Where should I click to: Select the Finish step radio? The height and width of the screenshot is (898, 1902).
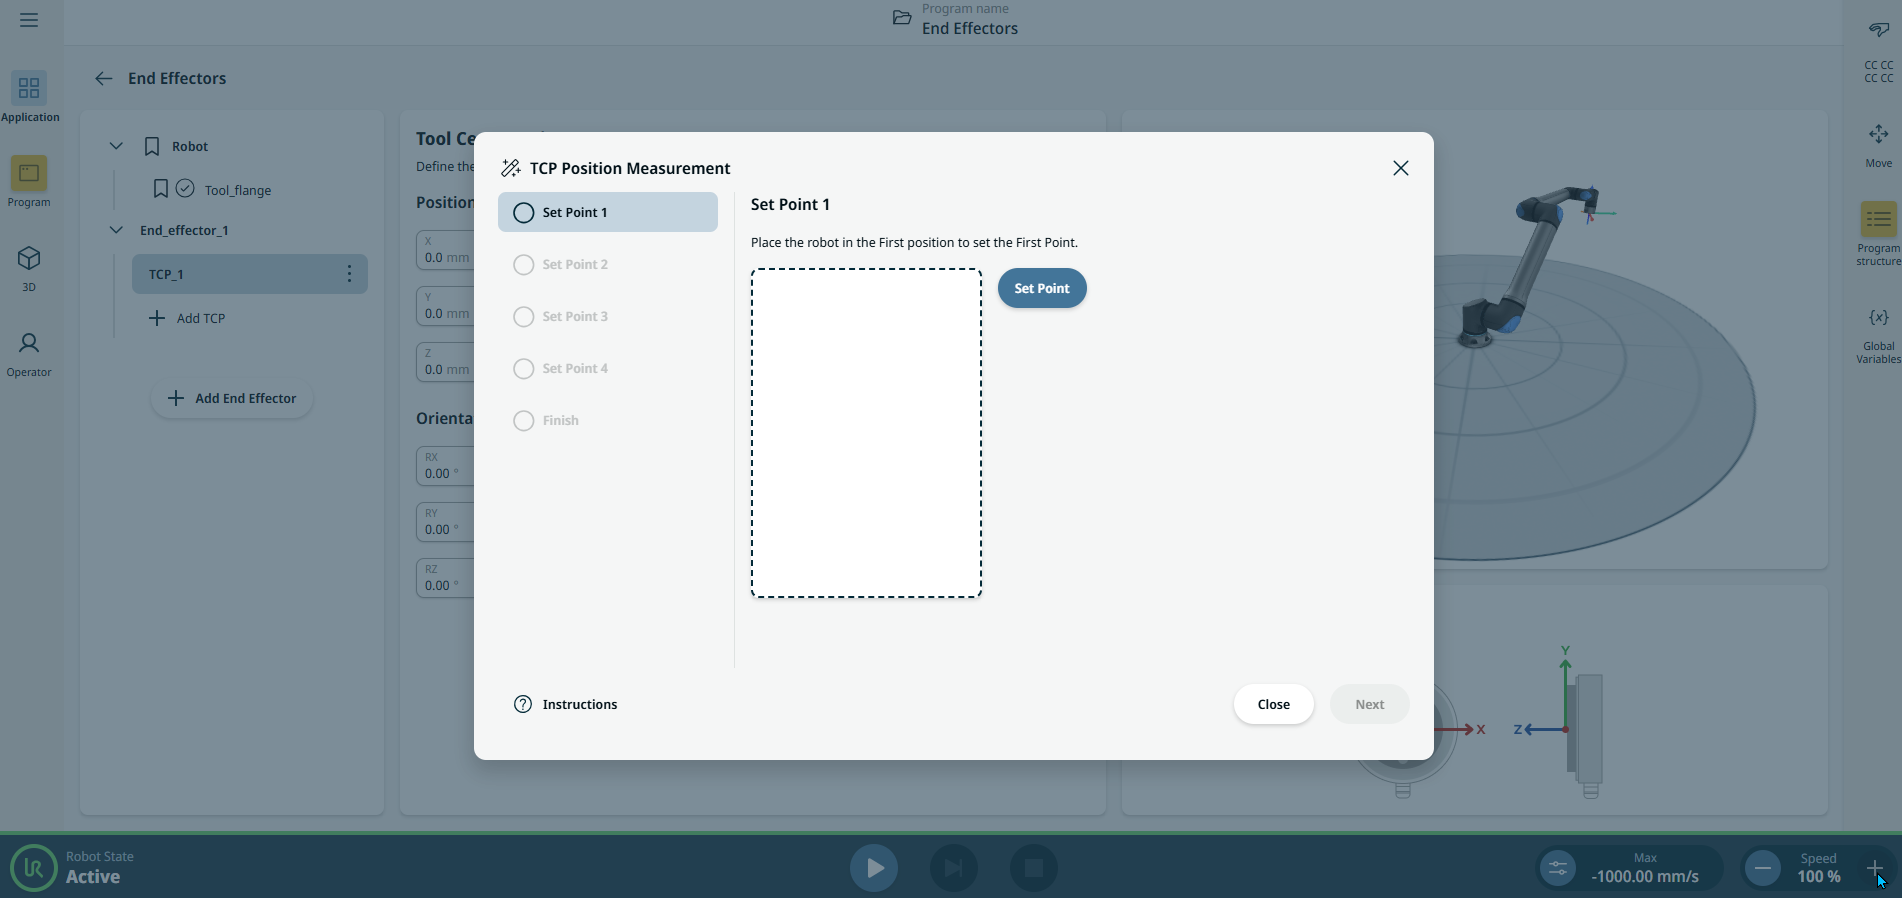point(524,421)
